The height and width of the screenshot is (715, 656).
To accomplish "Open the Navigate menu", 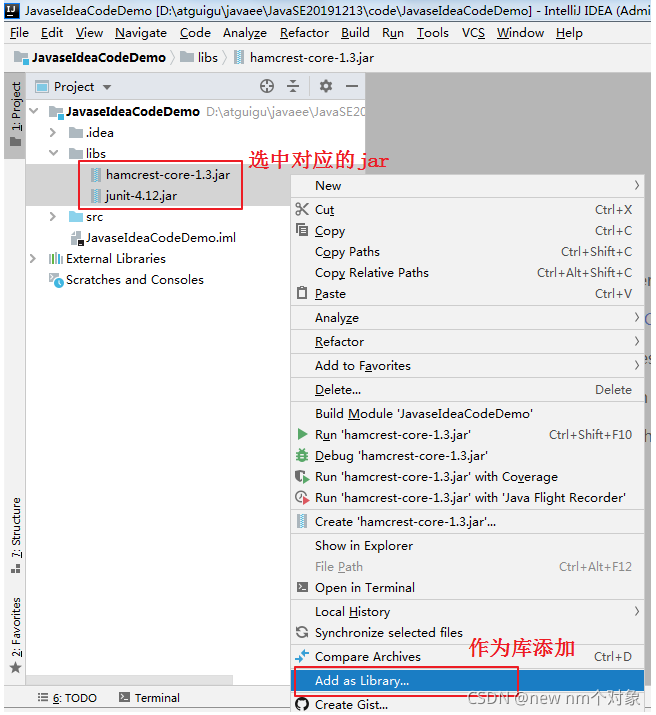I will tap(141, 33).
